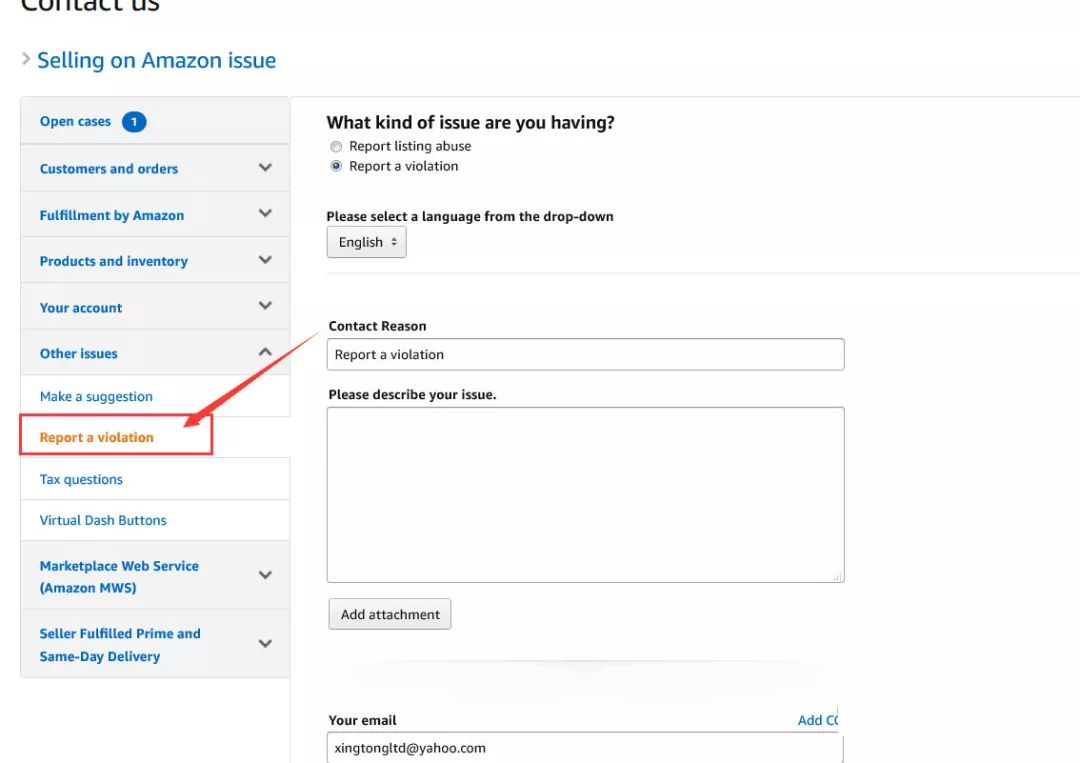This screenshot has height=763, width=1080.
Task: Click the Contact Reason input field
Action: 585,354
